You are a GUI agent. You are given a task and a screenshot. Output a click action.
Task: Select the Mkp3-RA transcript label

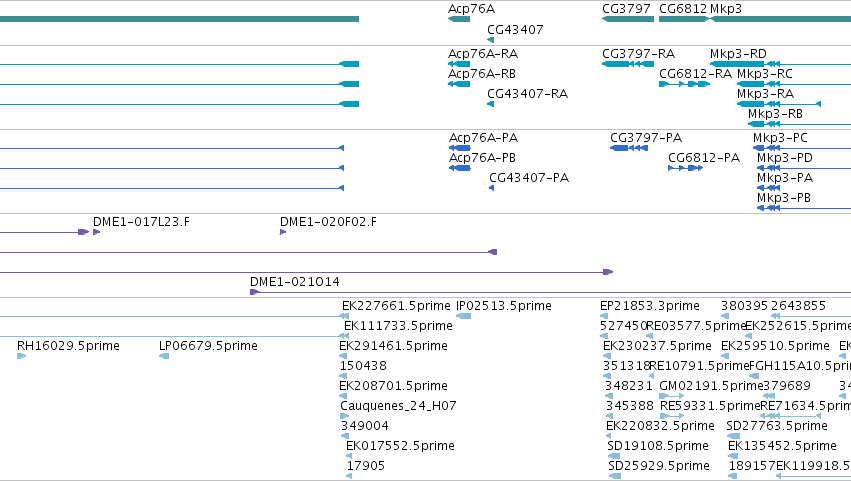(x=765, y=93)
